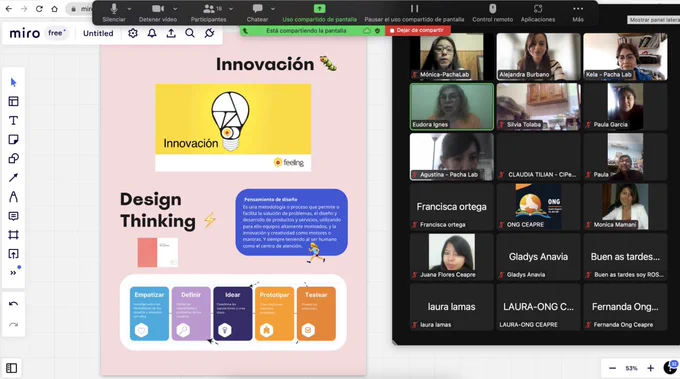This screenshot has width=680, height=379.
Task: Select the small pink slide thumbnail
Action: pos(158,252)
